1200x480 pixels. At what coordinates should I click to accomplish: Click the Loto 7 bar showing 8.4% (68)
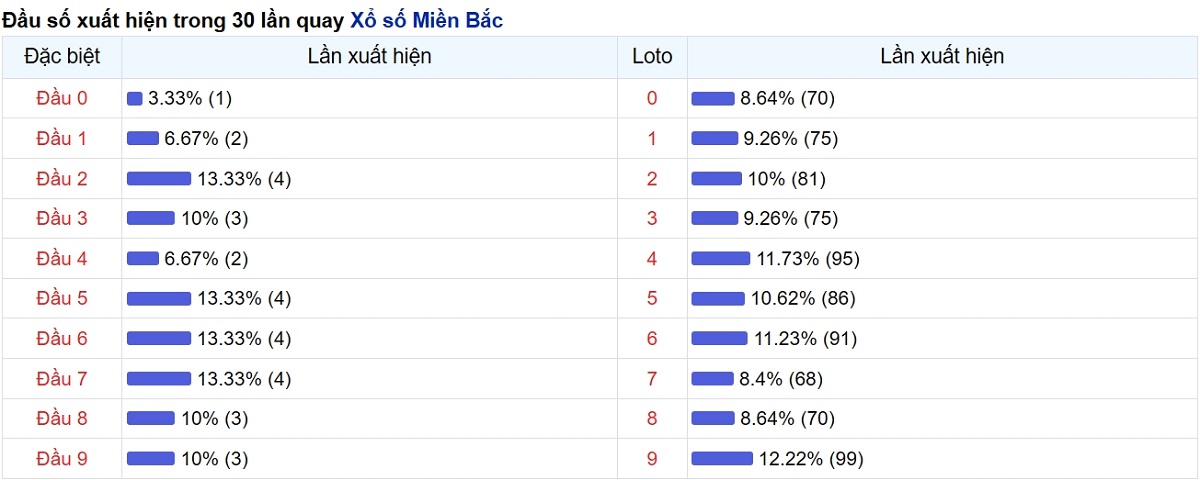click(x=713, y=378)
